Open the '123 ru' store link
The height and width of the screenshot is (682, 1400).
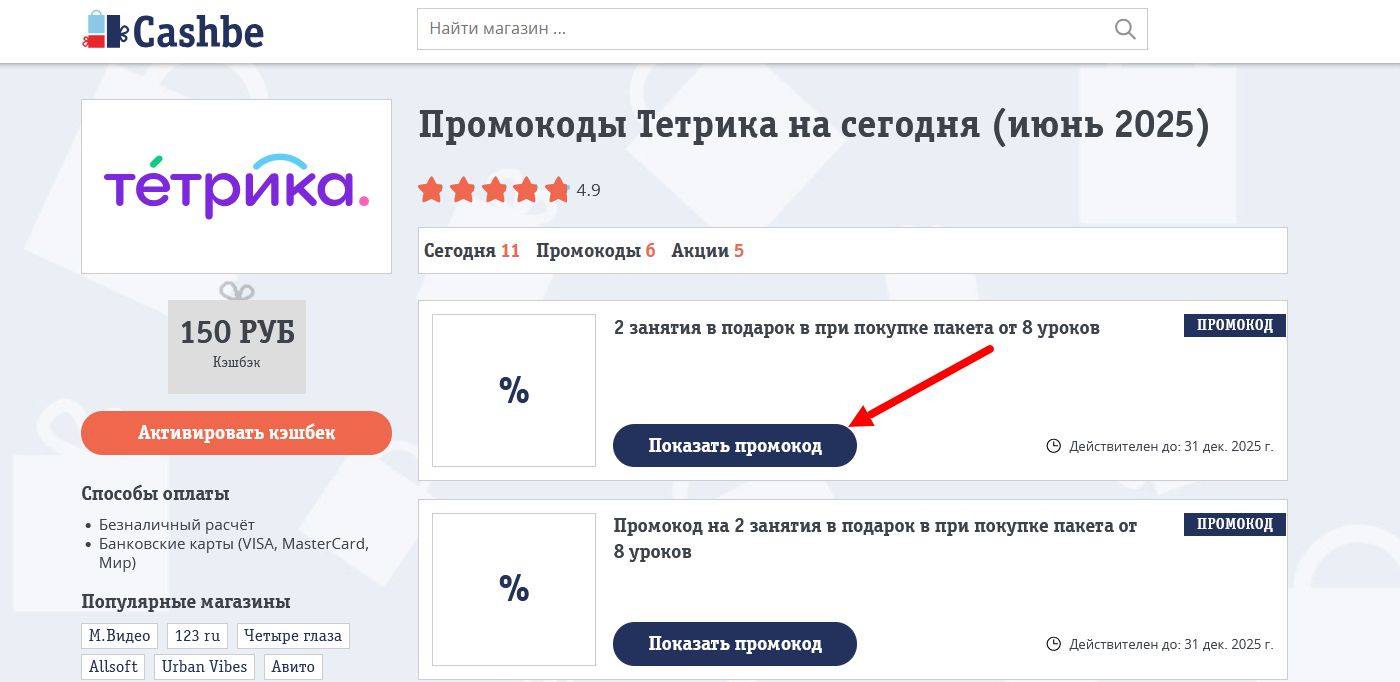(x=198, y=636)
